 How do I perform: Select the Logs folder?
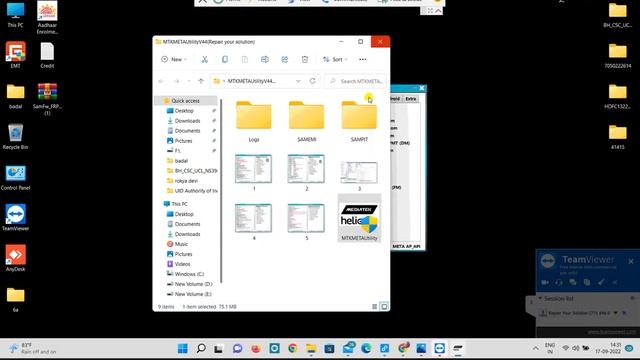[x=254, y=121]
